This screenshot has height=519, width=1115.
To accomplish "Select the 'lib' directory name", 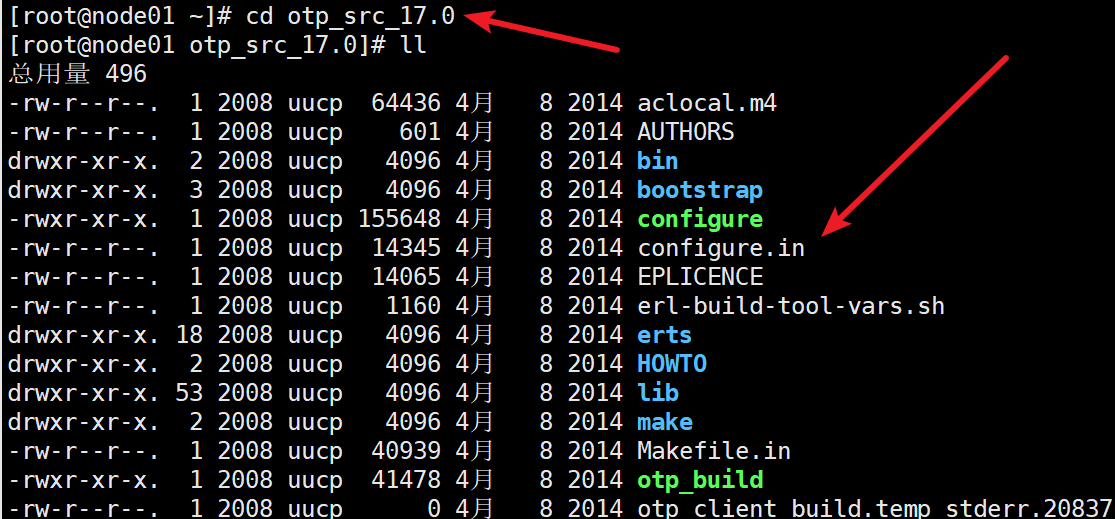I will 658,392.
